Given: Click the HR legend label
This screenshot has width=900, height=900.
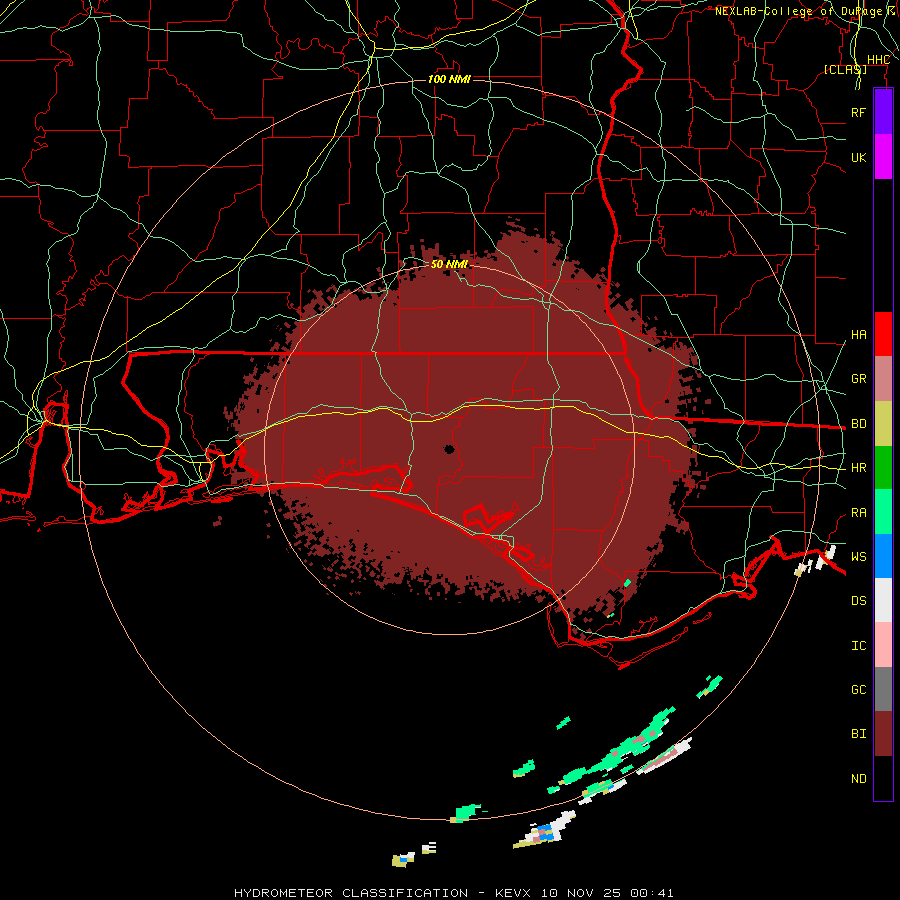Looking at the screenshot, I should click(858, 468).
